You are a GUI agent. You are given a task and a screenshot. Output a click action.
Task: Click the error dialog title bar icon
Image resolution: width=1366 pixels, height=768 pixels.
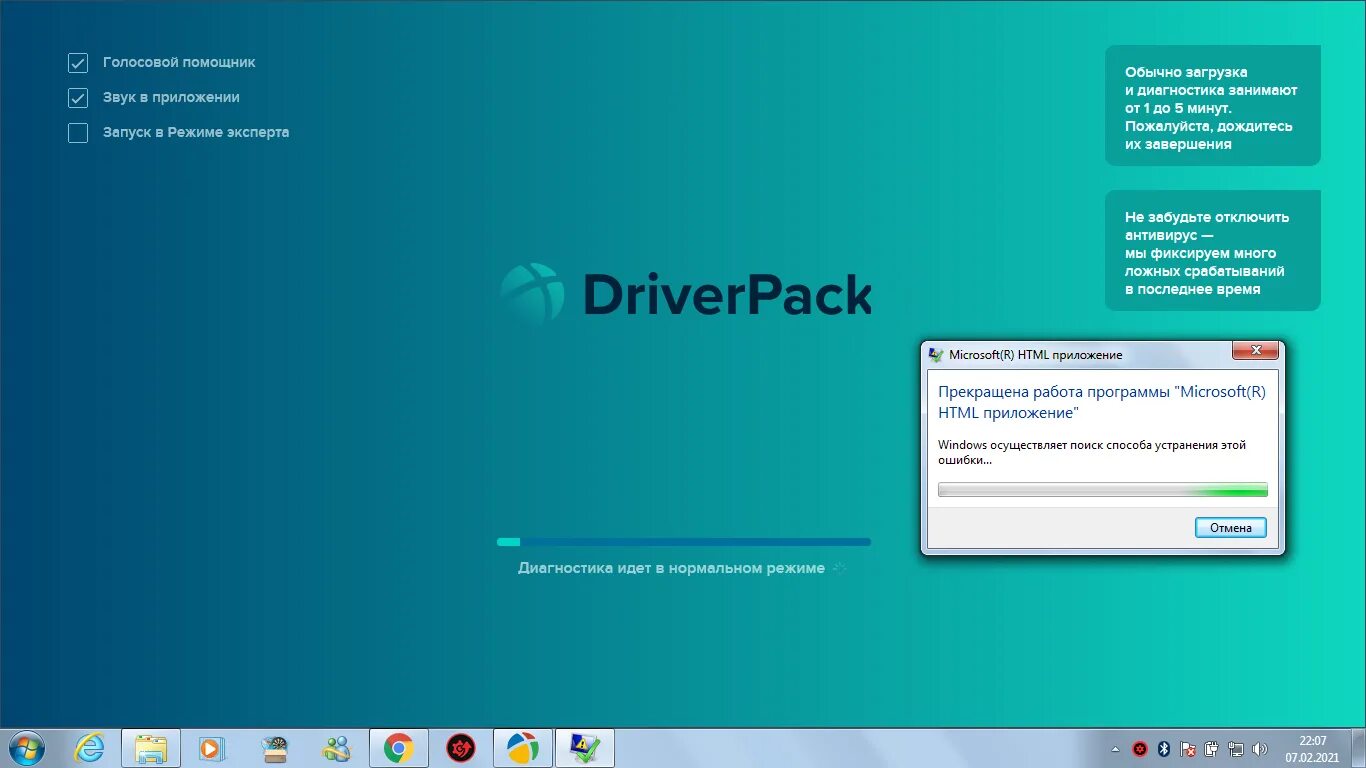tap(936, 354)
